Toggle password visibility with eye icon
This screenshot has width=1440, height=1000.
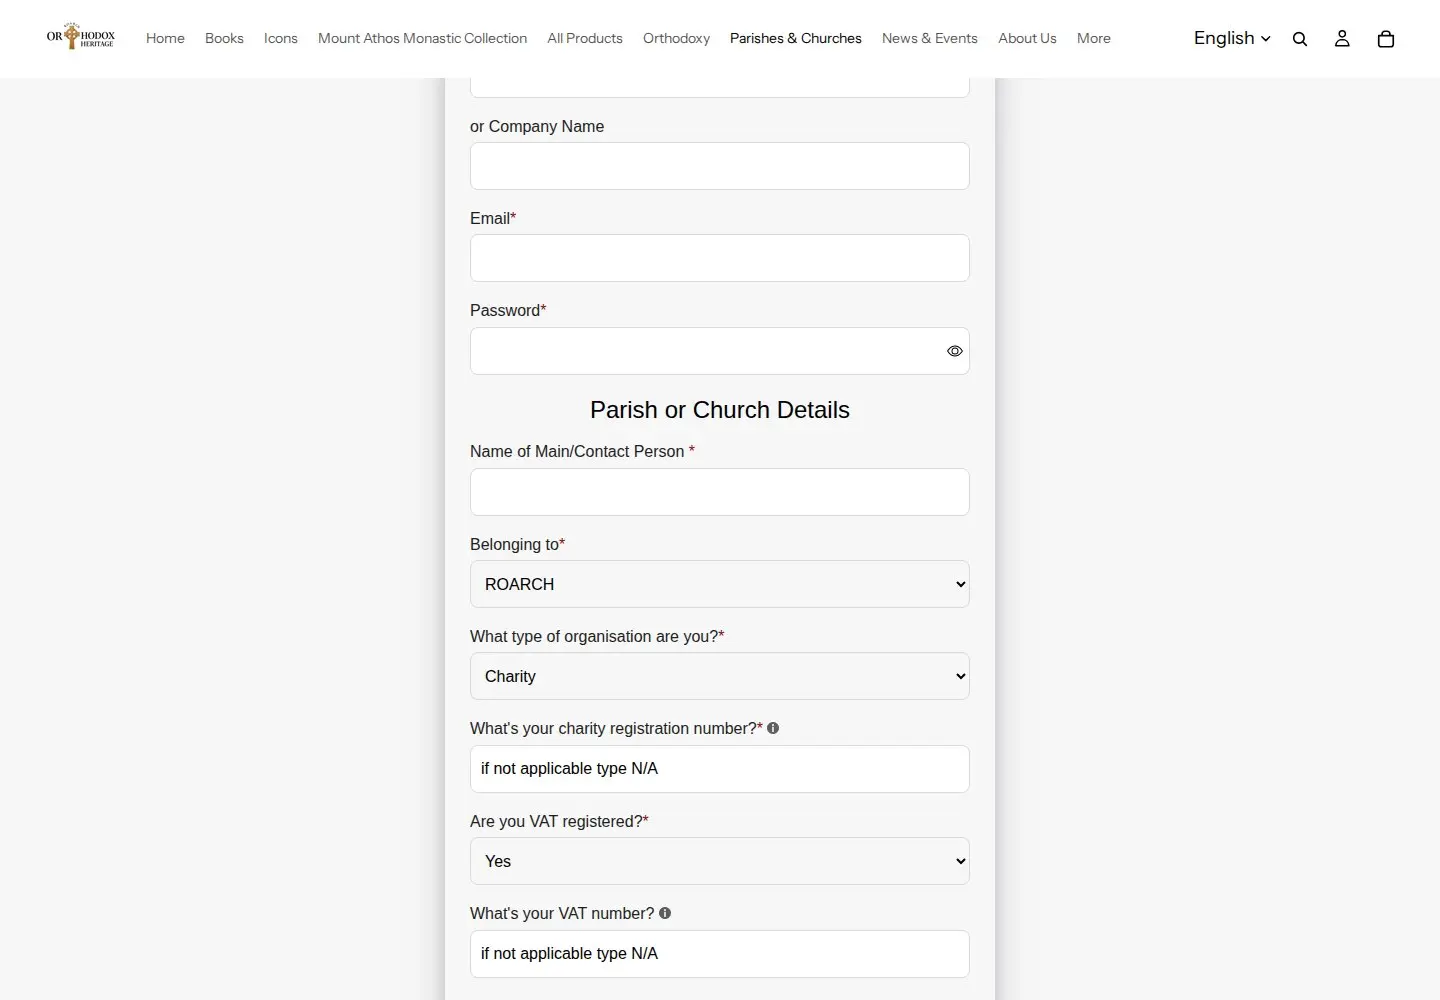point(955,351)
